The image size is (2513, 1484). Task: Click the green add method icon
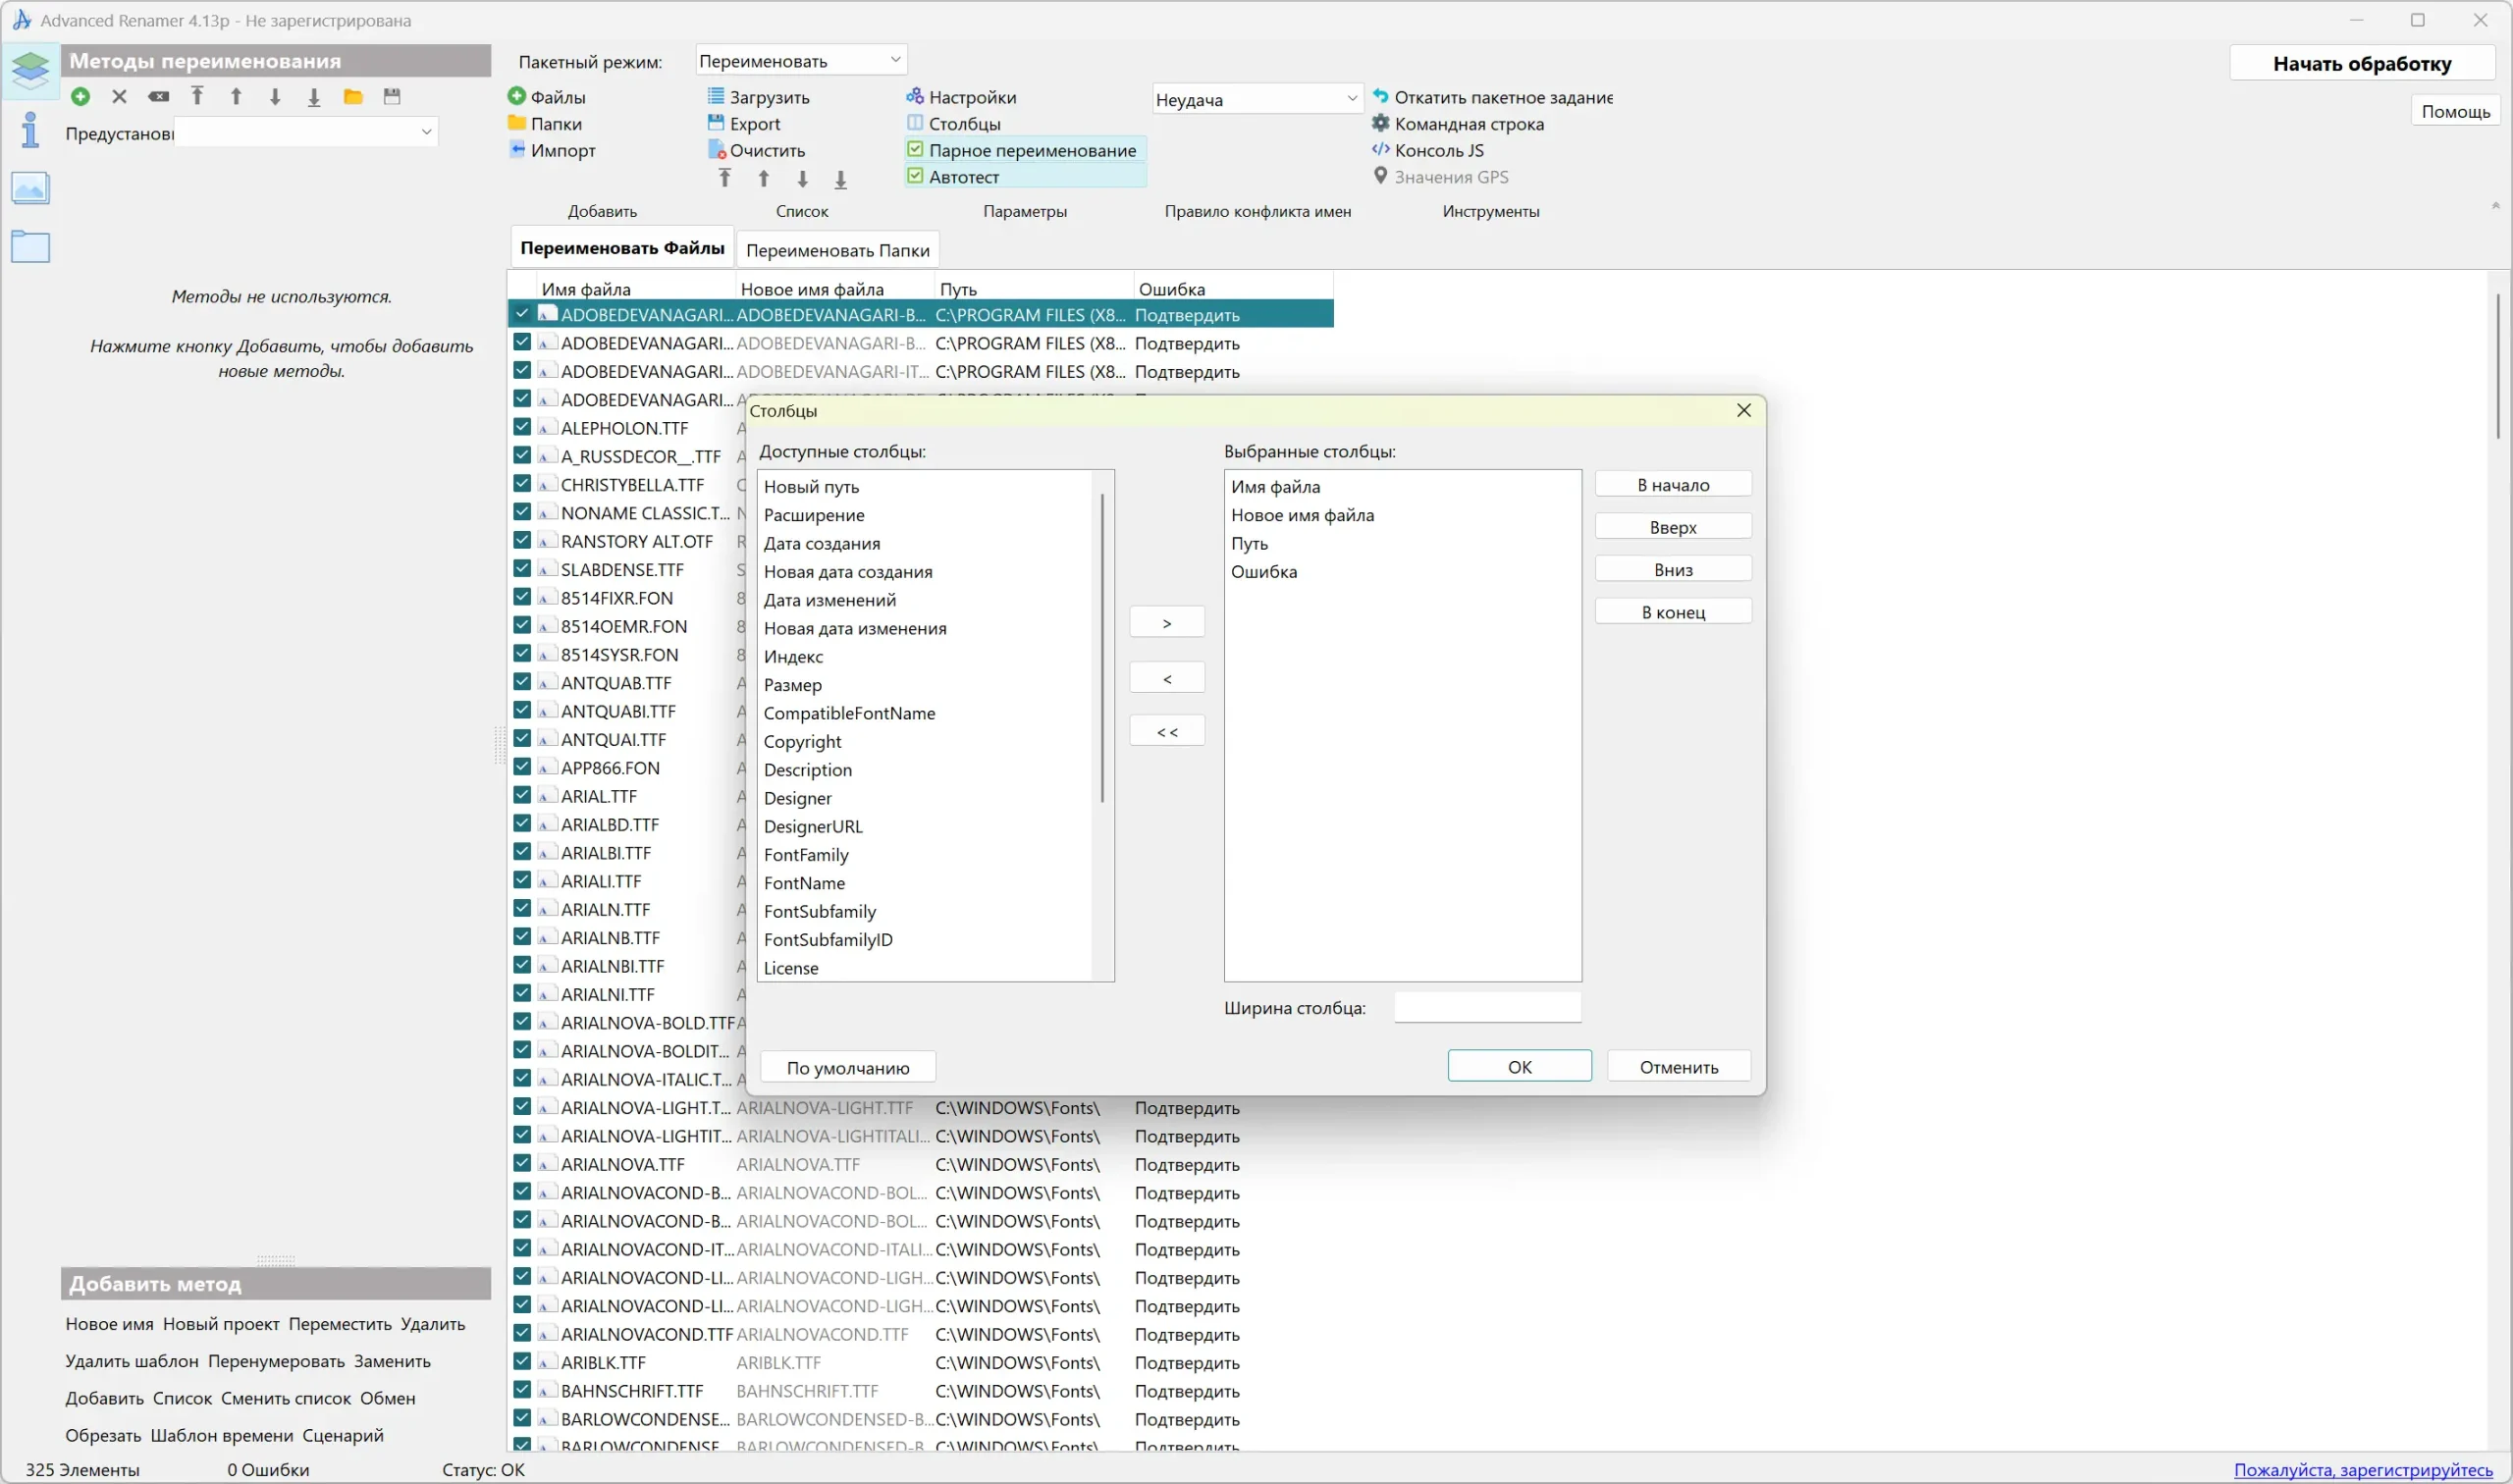81,97
